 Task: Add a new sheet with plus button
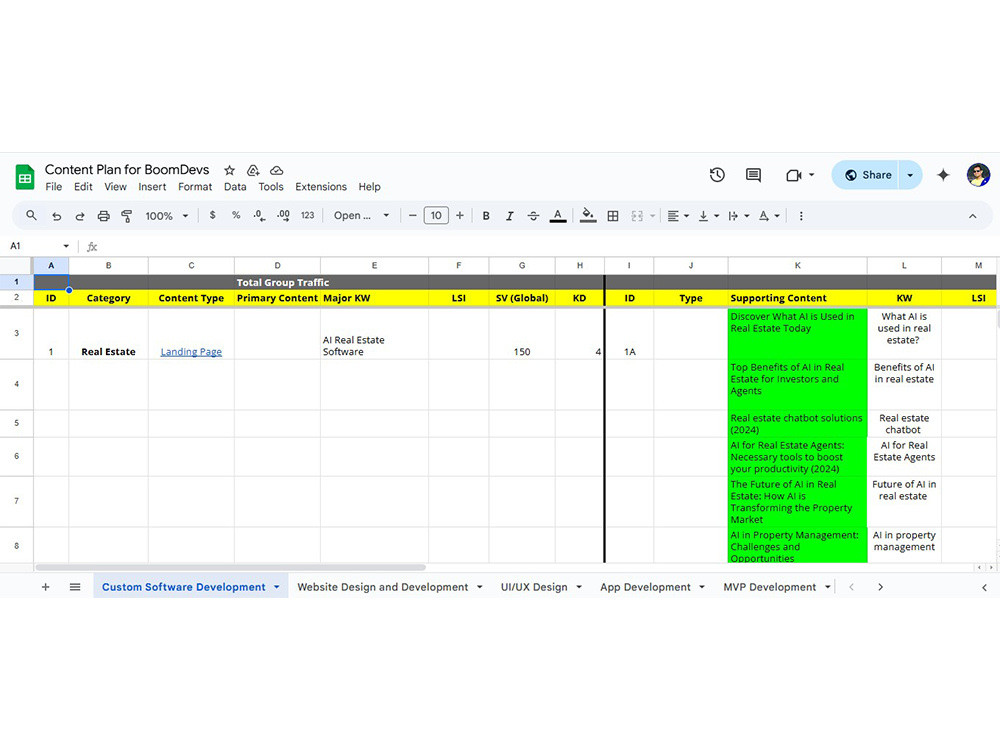tap(45, 587)
